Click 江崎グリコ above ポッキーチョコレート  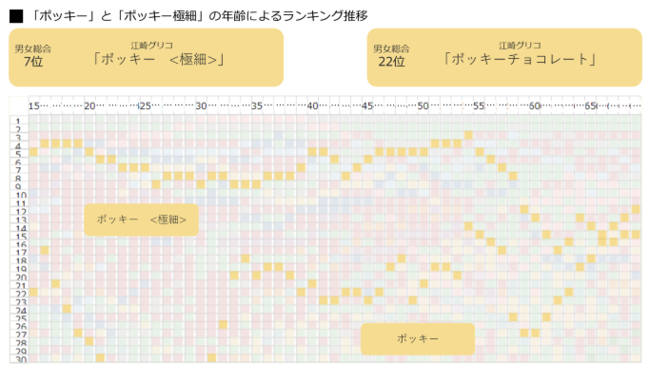point(520,46)
